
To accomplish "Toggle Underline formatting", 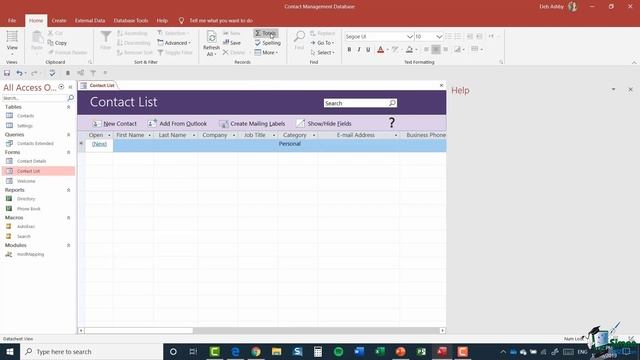I will [x=368, y=49].
